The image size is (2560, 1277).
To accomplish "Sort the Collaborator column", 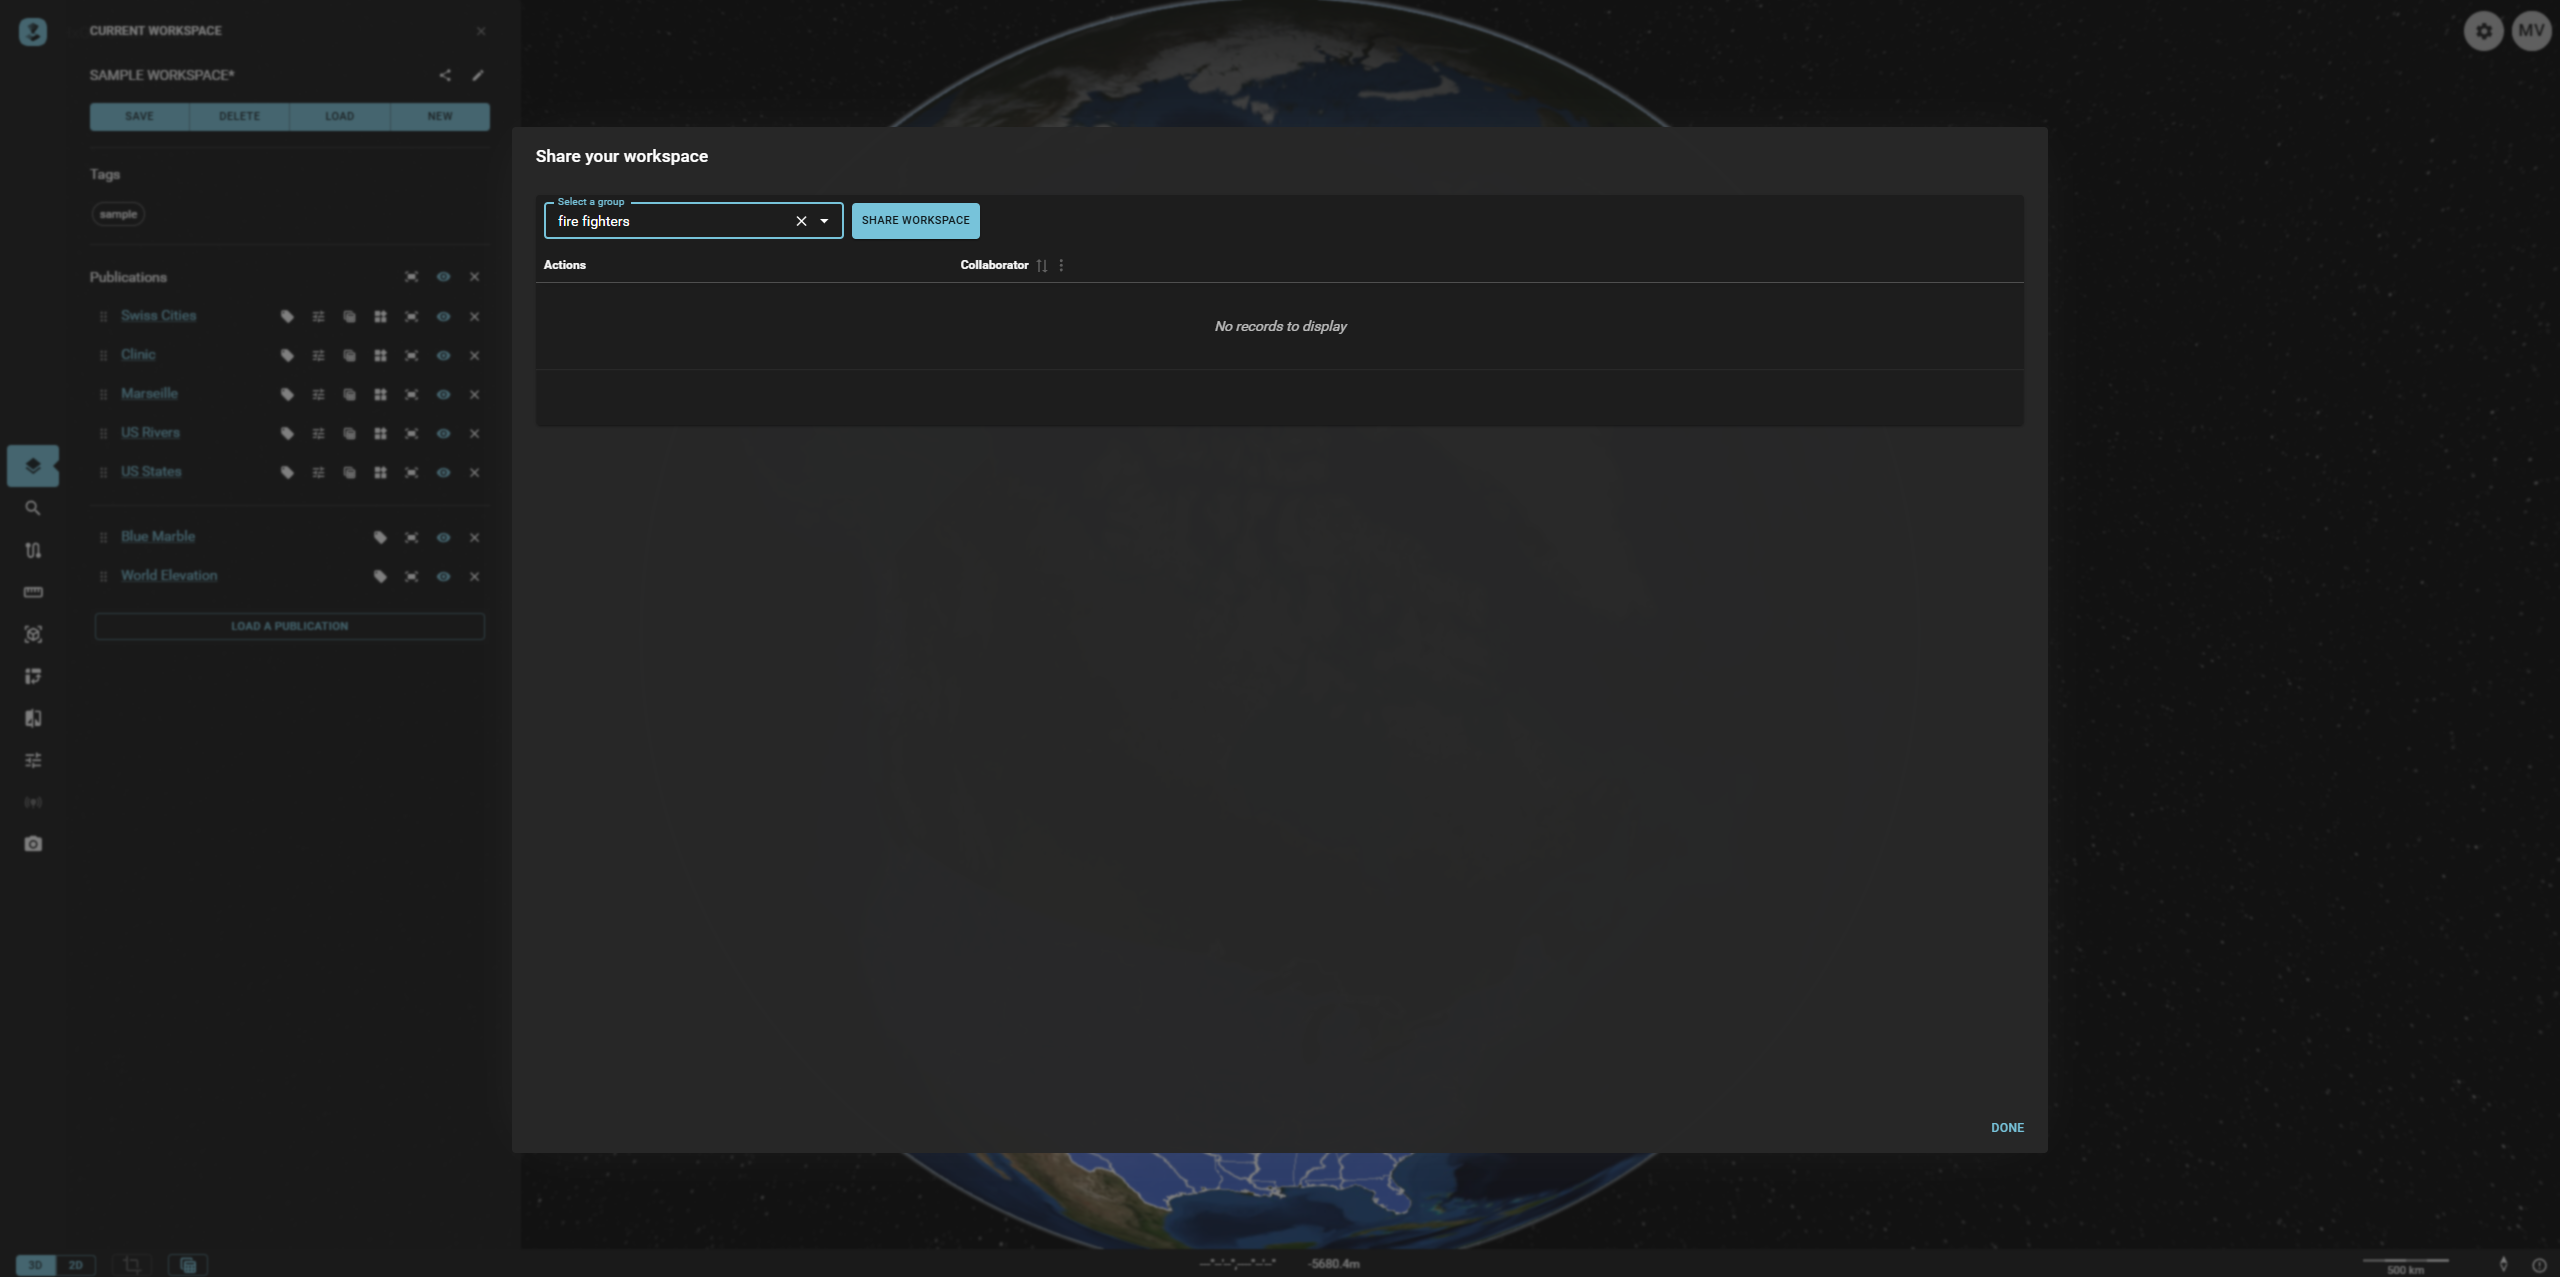I will pos(1041,265).
